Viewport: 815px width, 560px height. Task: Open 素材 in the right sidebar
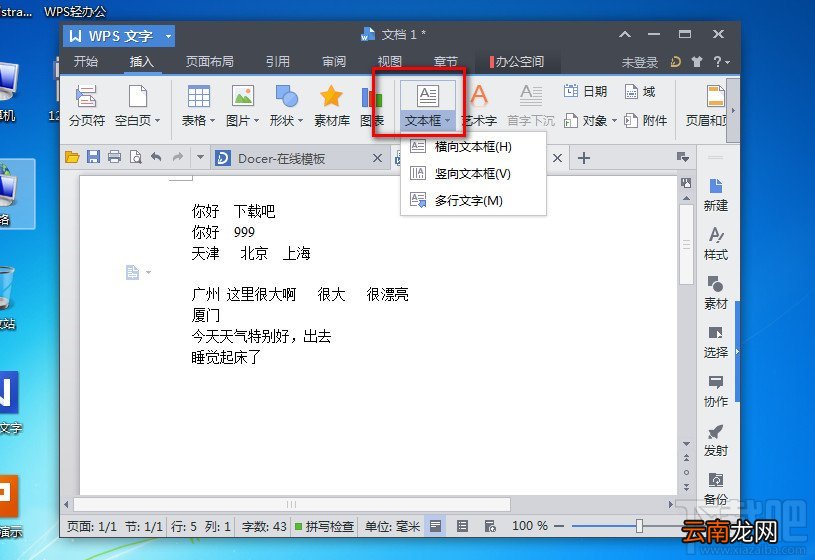point(716,293)
